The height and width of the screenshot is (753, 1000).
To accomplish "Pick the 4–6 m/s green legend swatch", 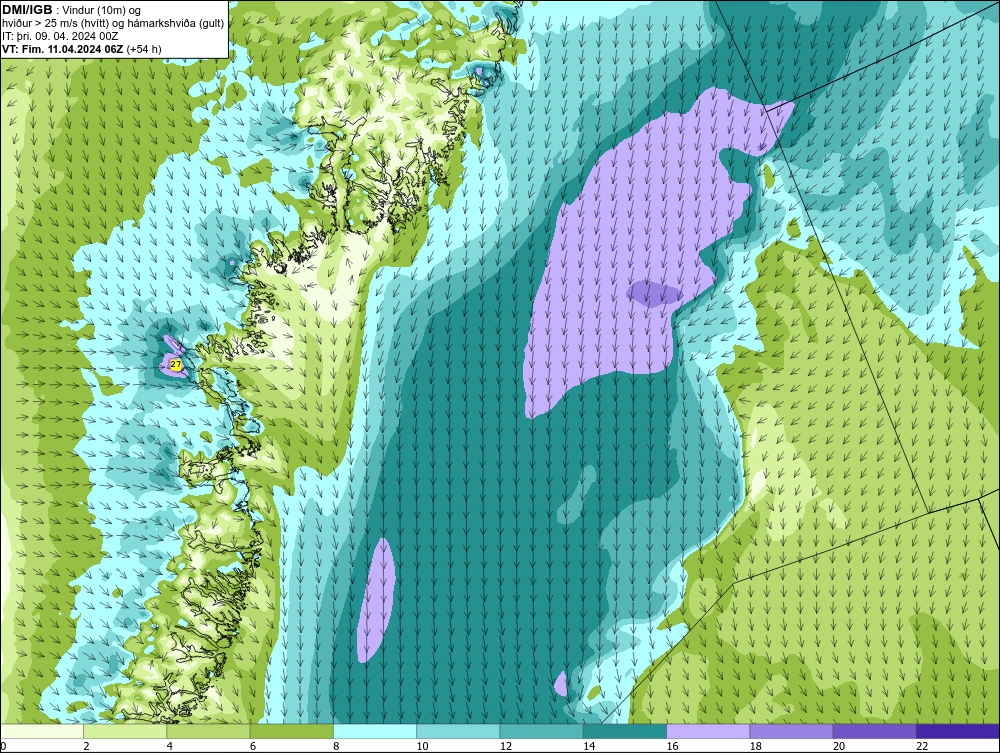I will click(209, 731).
